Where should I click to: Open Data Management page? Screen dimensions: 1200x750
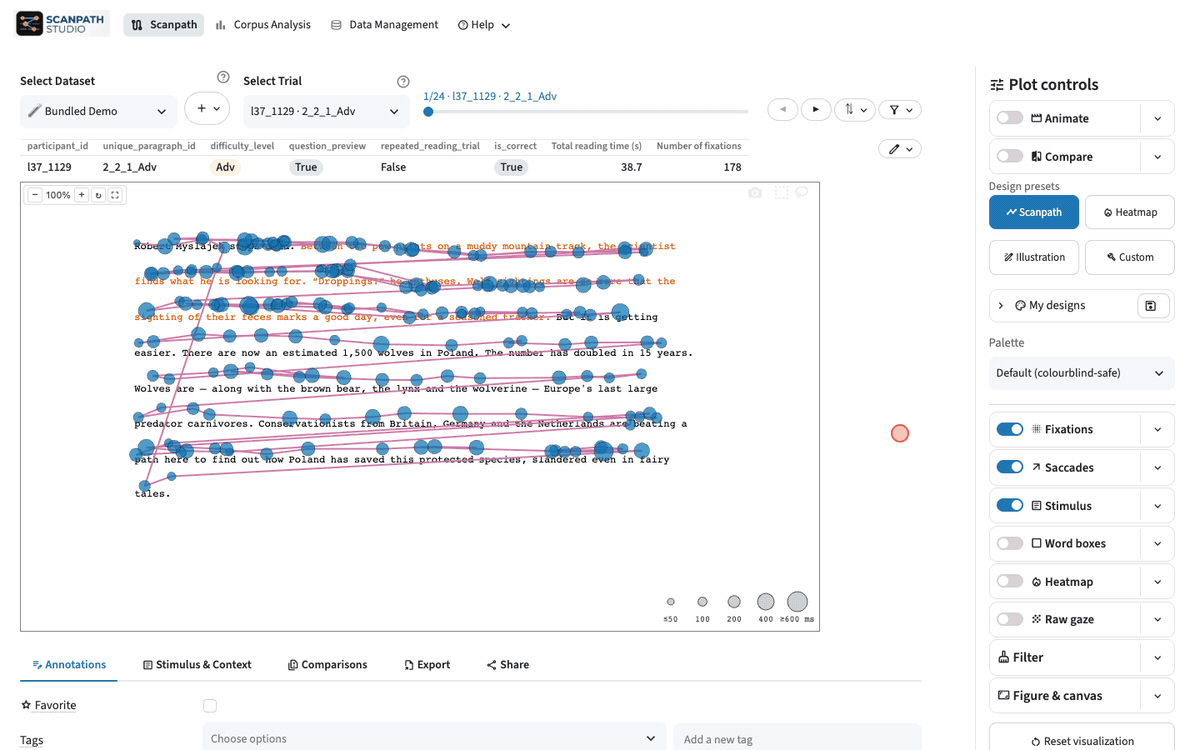[384, 25]
